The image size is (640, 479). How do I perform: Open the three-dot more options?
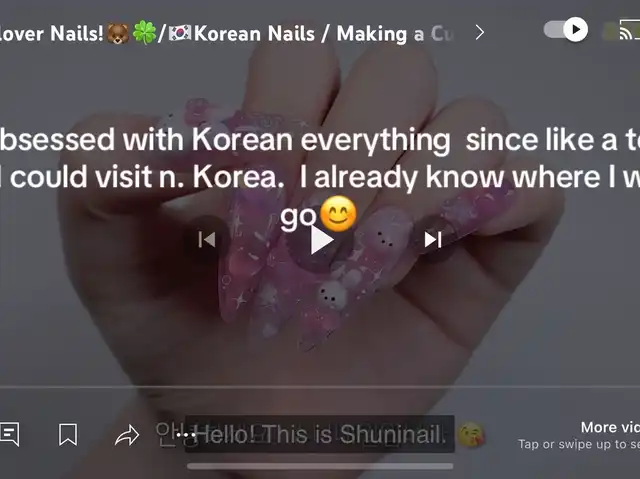186,435
